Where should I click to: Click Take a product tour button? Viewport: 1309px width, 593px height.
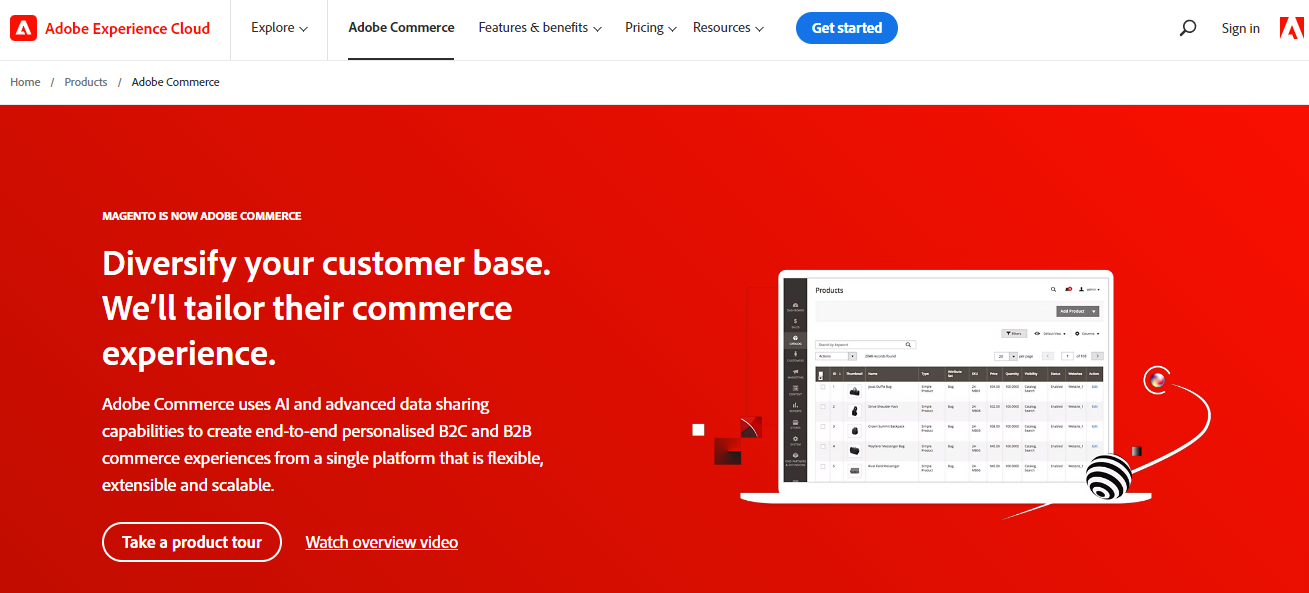point(192,542)
